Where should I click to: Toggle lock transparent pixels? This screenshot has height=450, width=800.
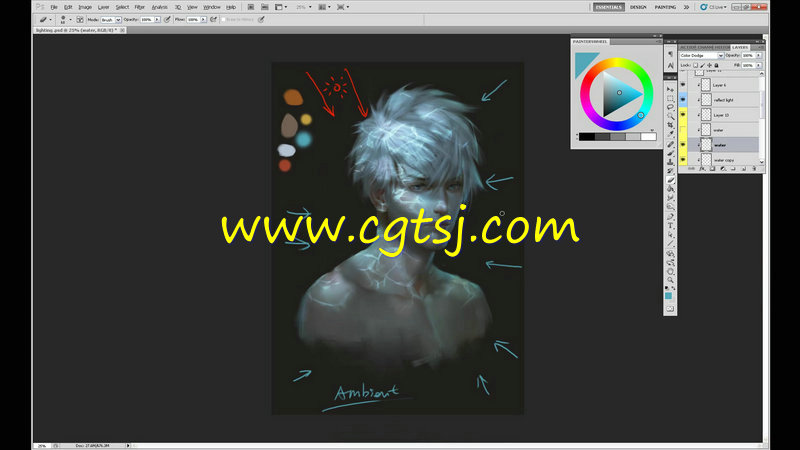pyautogui.click(x=695, y=65)
